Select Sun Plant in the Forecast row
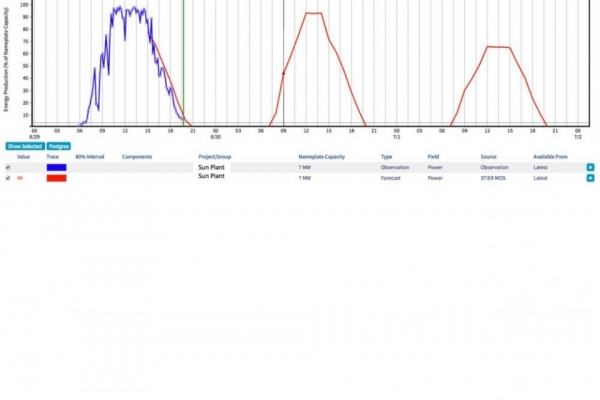The height and width of the screenshot is (400, 600). tap(211, 177)
